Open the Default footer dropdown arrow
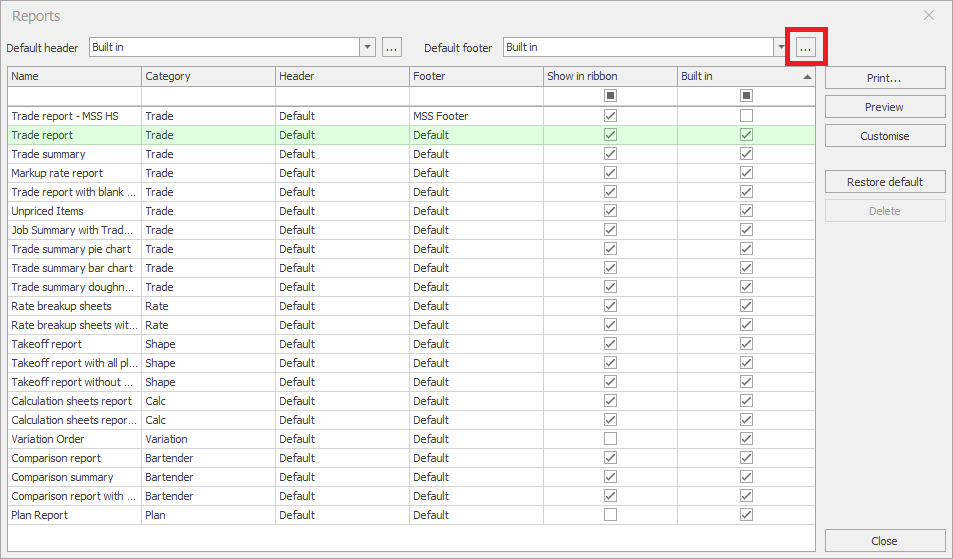This screenshot has height=559, width=953. click(780, 48)
